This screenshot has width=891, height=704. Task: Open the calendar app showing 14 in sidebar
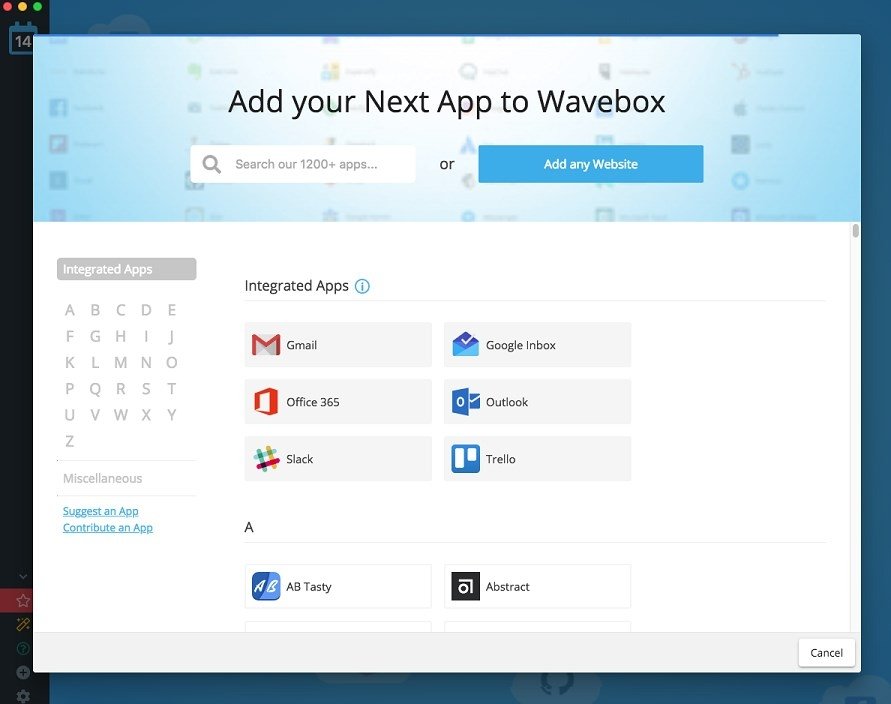point(23,39)
